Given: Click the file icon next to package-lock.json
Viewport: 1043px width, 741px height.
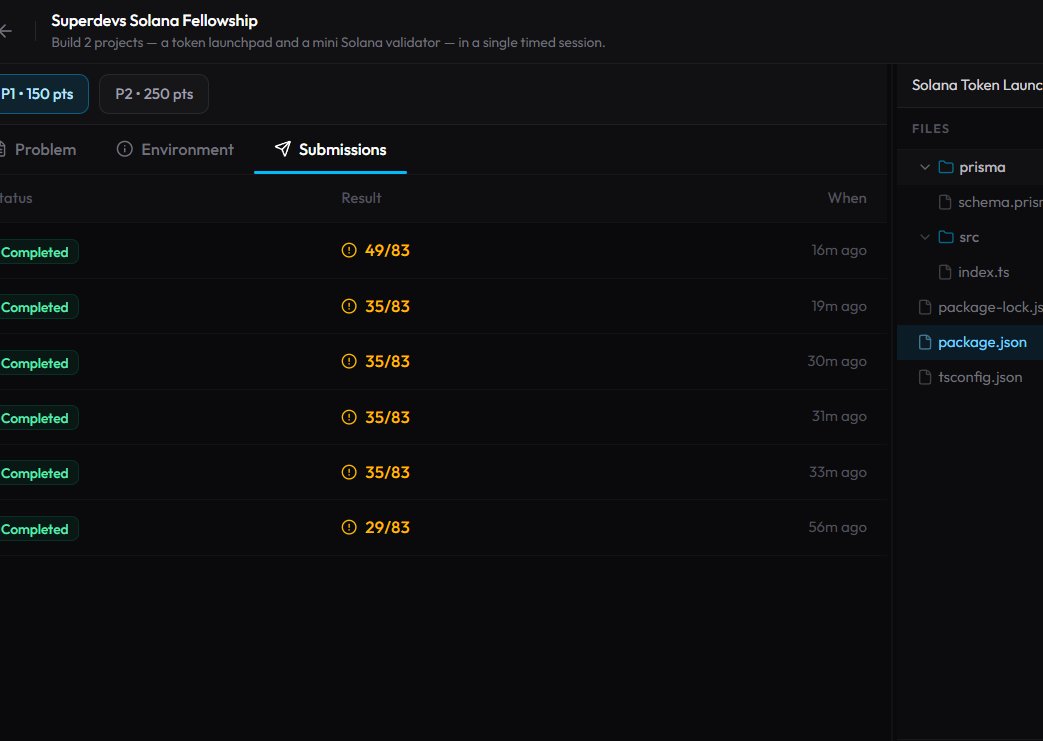Looking at the screenshot, I should (x=925, y=307).
